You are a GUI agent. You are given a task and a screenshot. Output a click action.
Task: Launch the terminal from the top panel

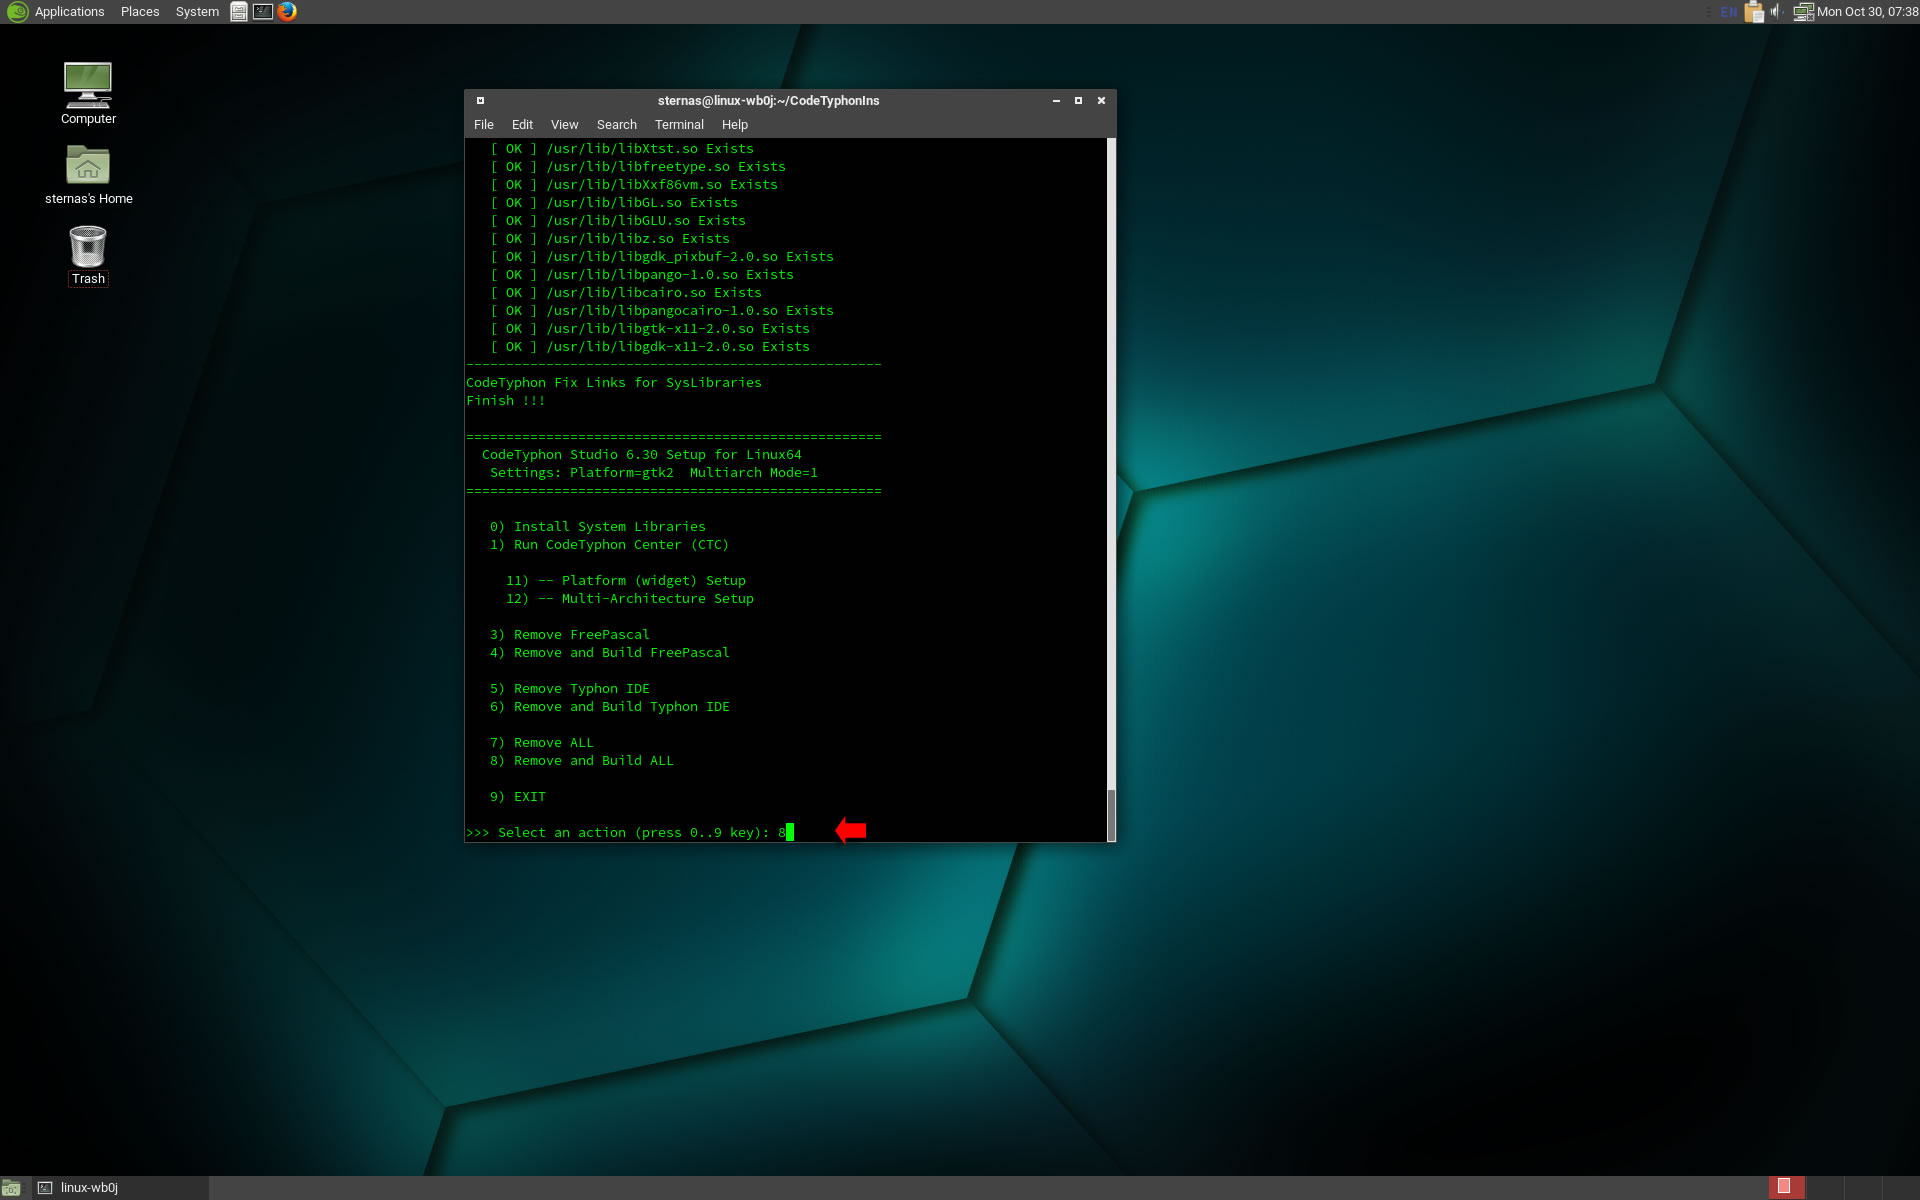click(x=263, y=12)
